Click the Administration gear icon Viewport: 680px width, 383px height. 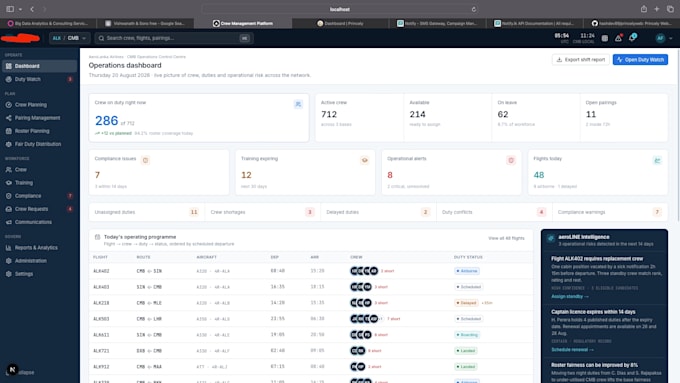(9, 261)
